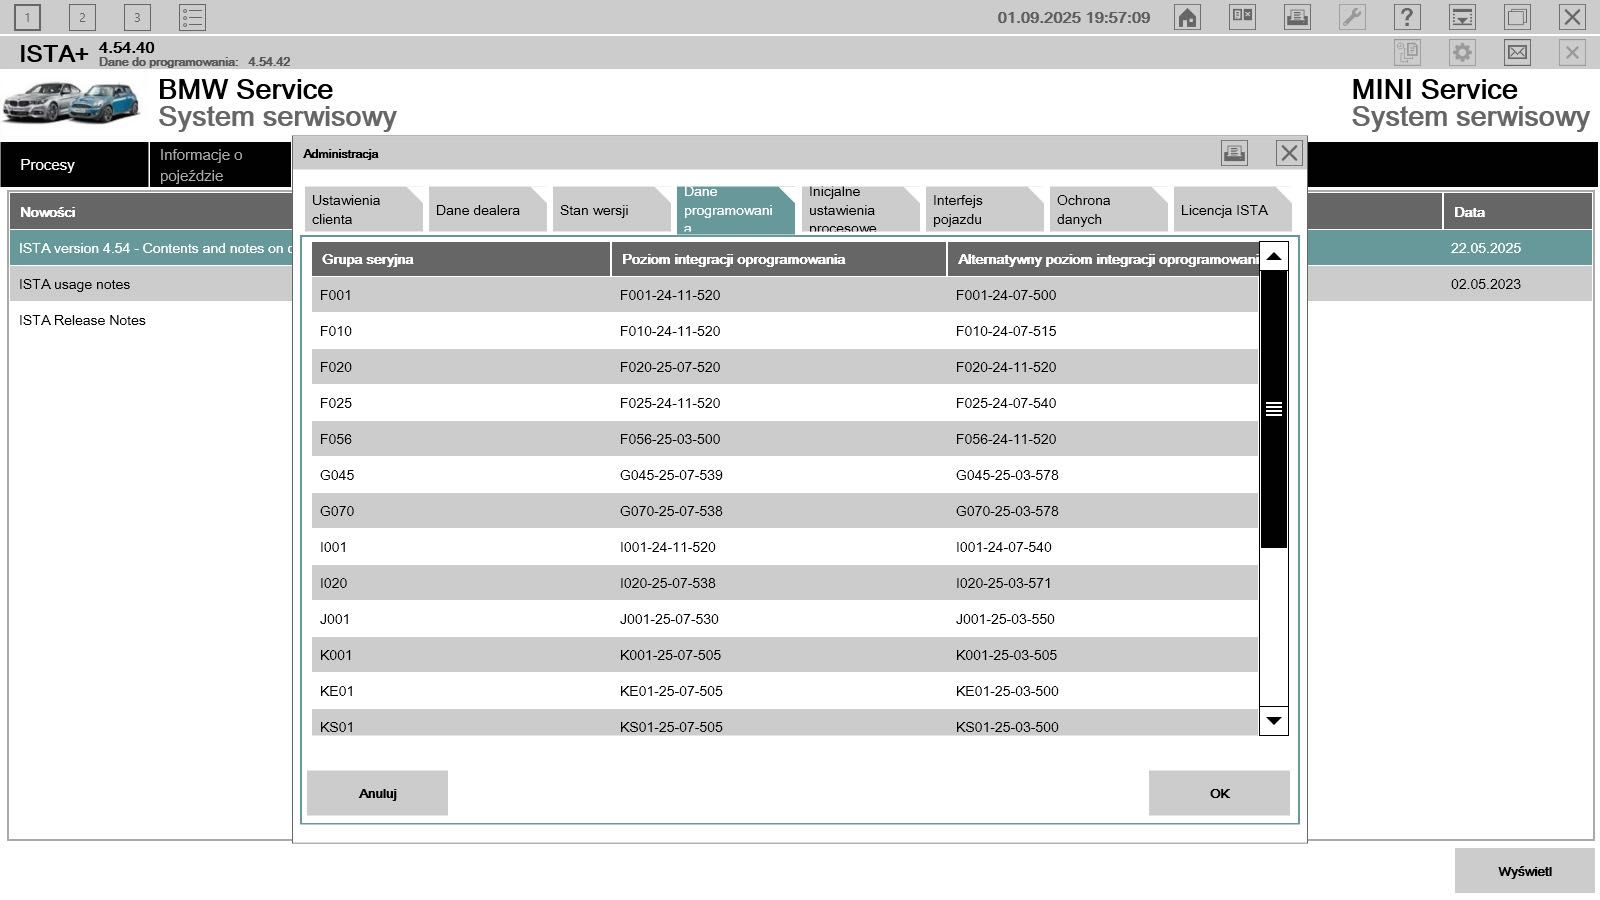
Task: Click the F020-25-07-520 cell
Action: (670, 367)
